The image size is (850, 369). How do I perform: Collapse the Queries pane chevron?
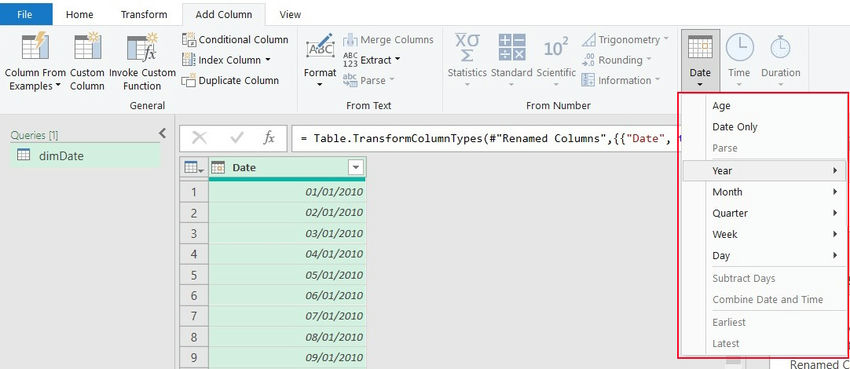pos(162,133)
